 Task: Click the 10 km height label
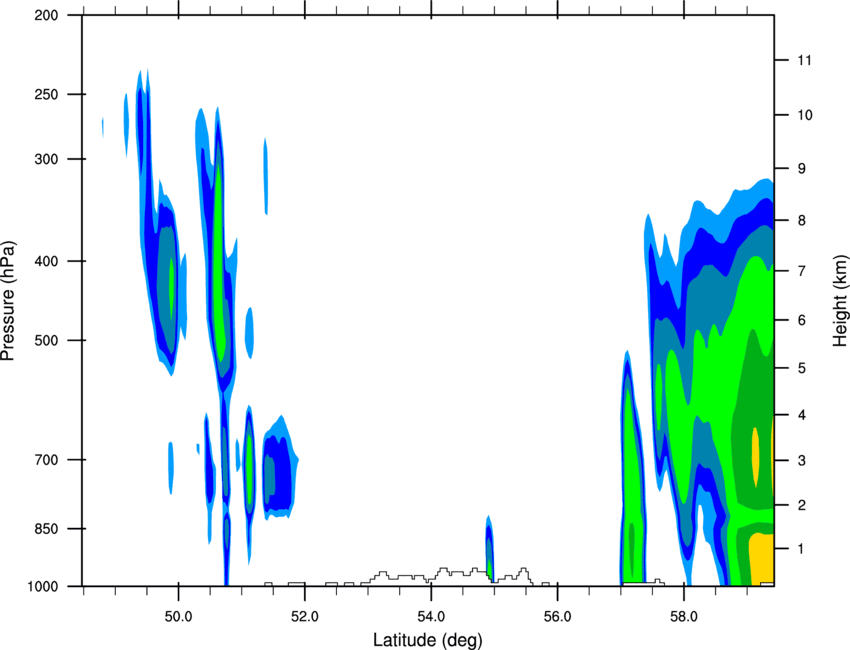coord(805,115)
